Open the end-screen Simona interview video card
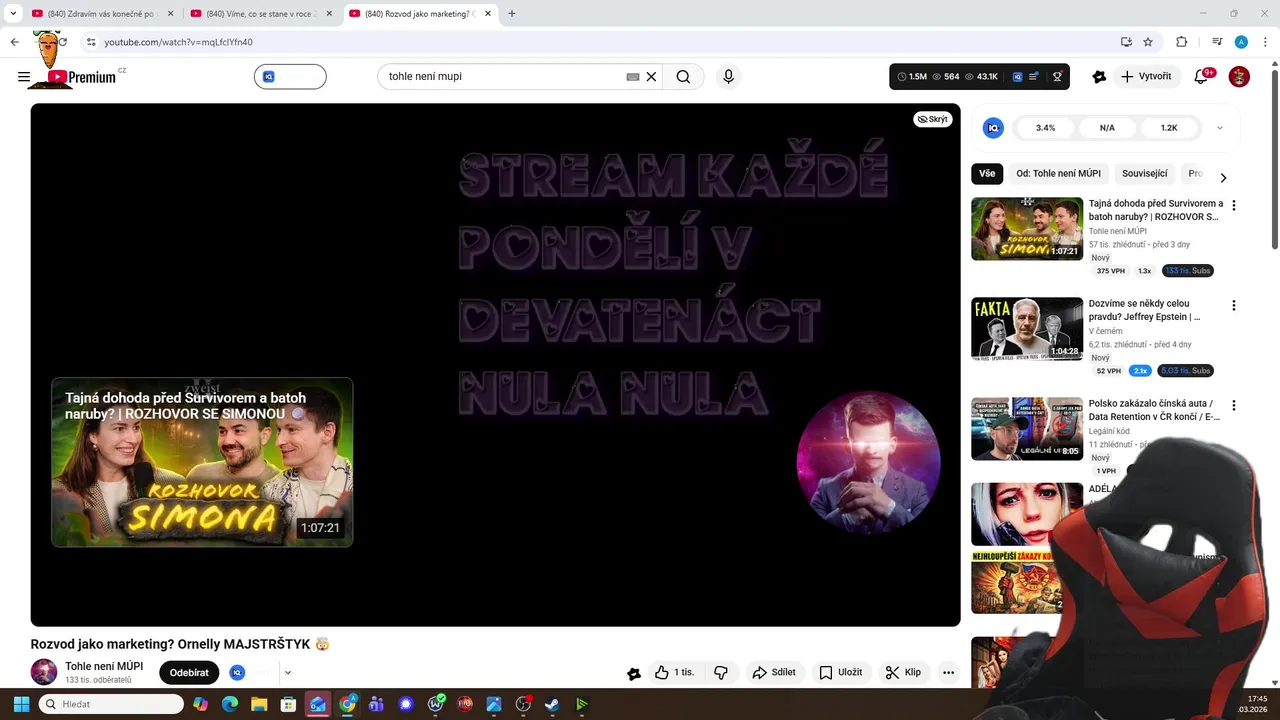Viewport: 1280px width, 720px height. 202,462
